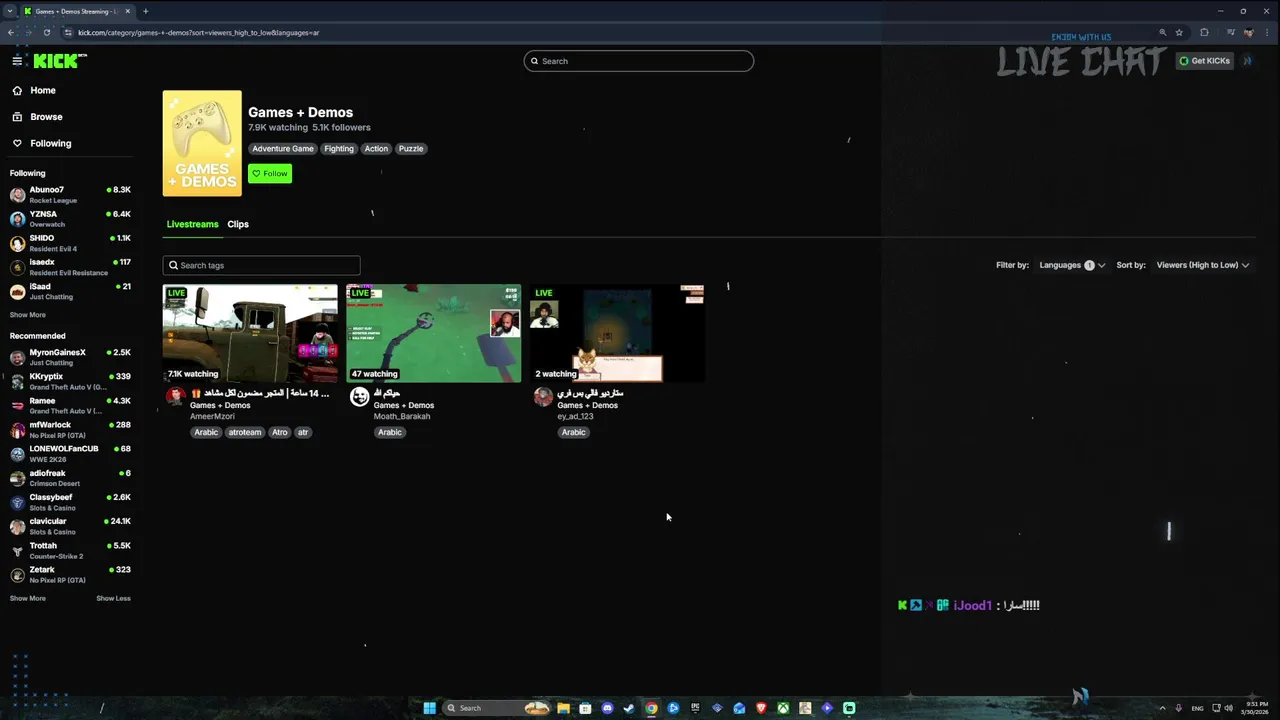Open Discord from taskbar
This screenshot has width=1280, height=720.
click(x=607, y=708)
